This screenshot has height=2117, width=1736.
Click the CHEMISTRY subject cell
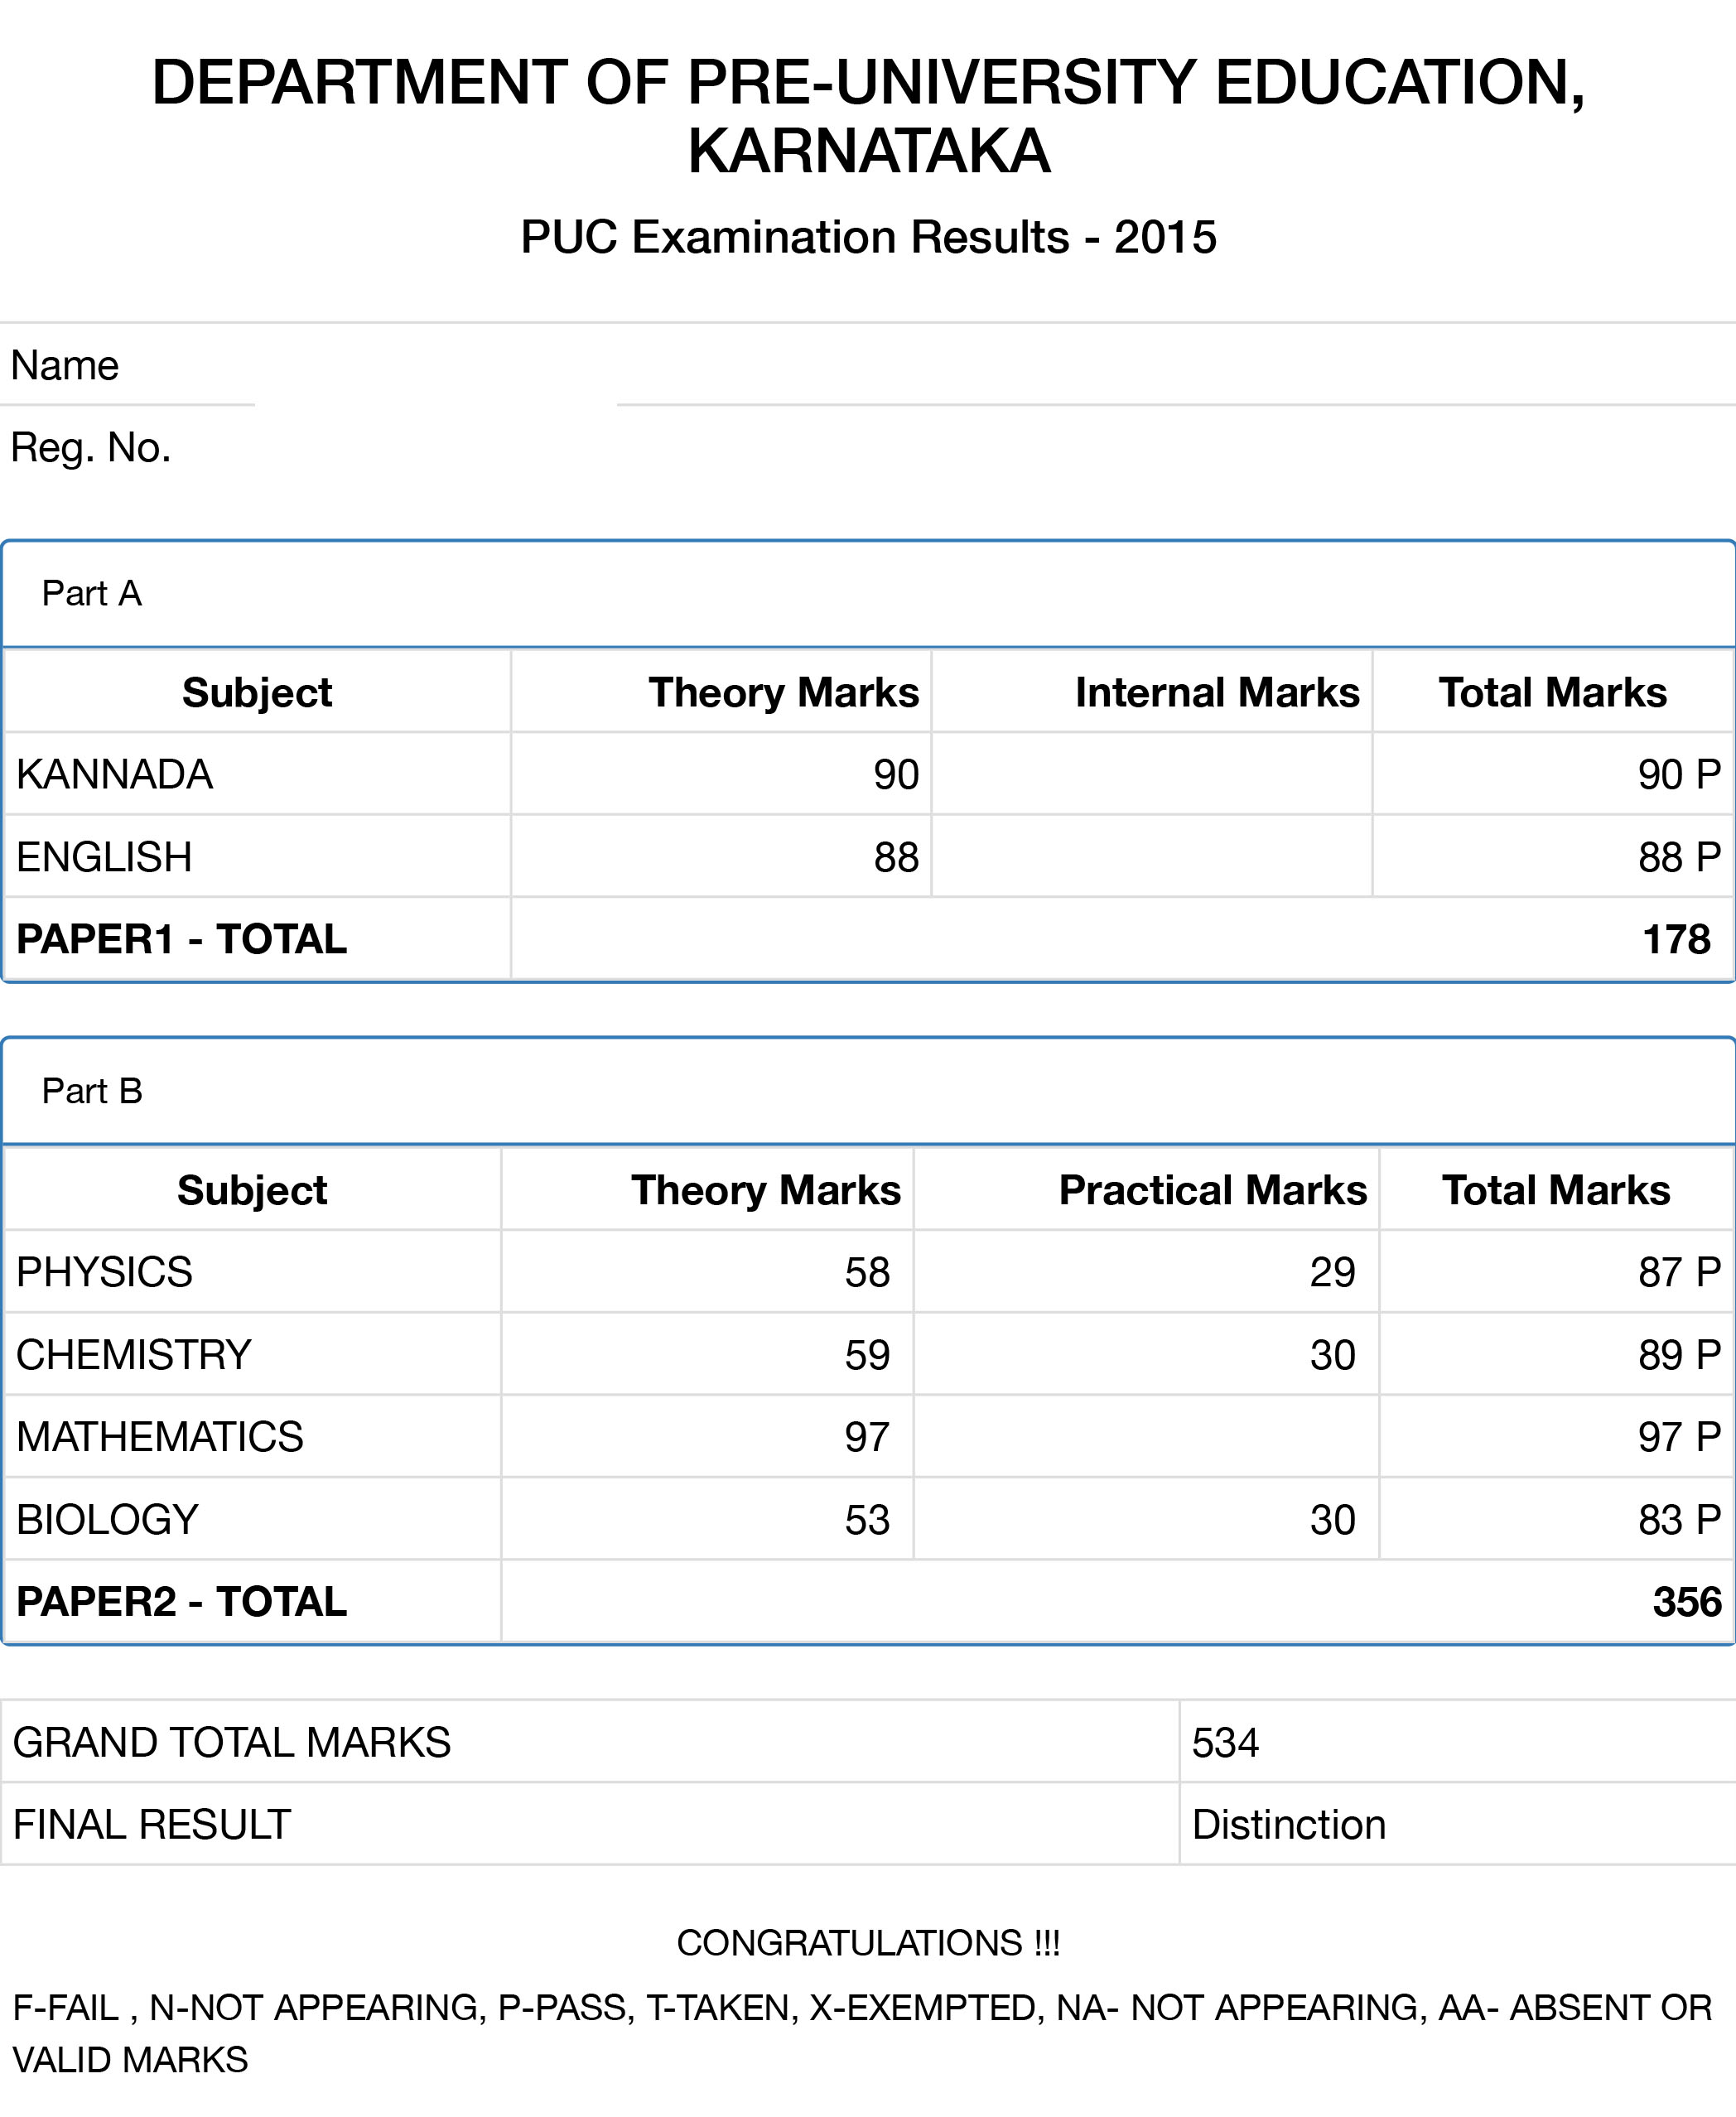click(x=133, y=1355)
